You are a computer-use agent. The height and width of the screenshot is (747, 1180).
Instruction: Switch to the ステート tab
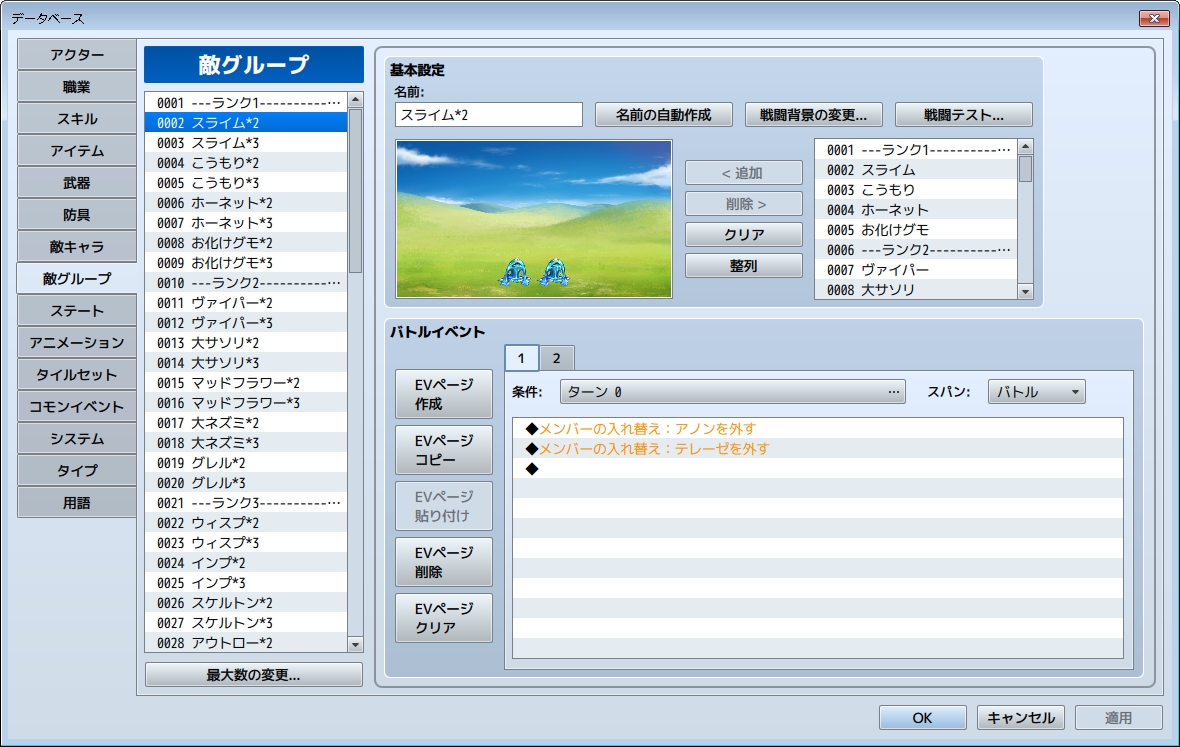click(x=77, y=310)
